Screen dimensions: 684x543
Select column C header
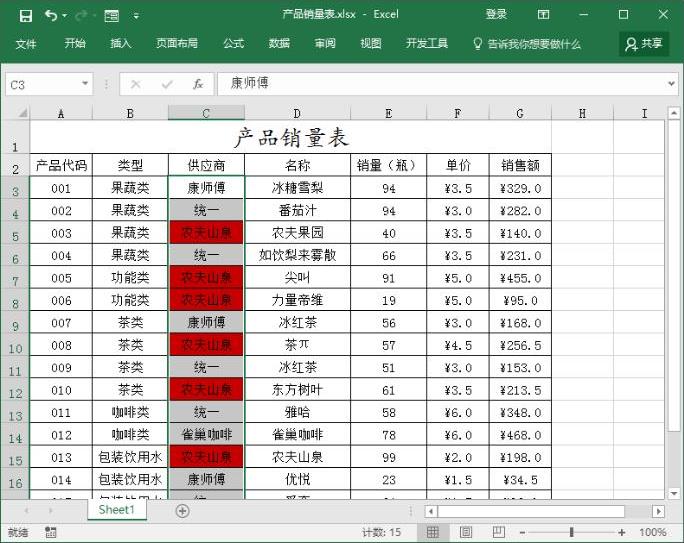[x=206, y=113]
